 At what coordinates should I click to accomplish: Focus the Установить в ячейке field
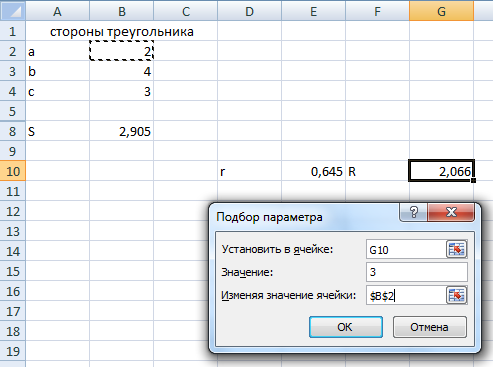click(x=406, y=249)
